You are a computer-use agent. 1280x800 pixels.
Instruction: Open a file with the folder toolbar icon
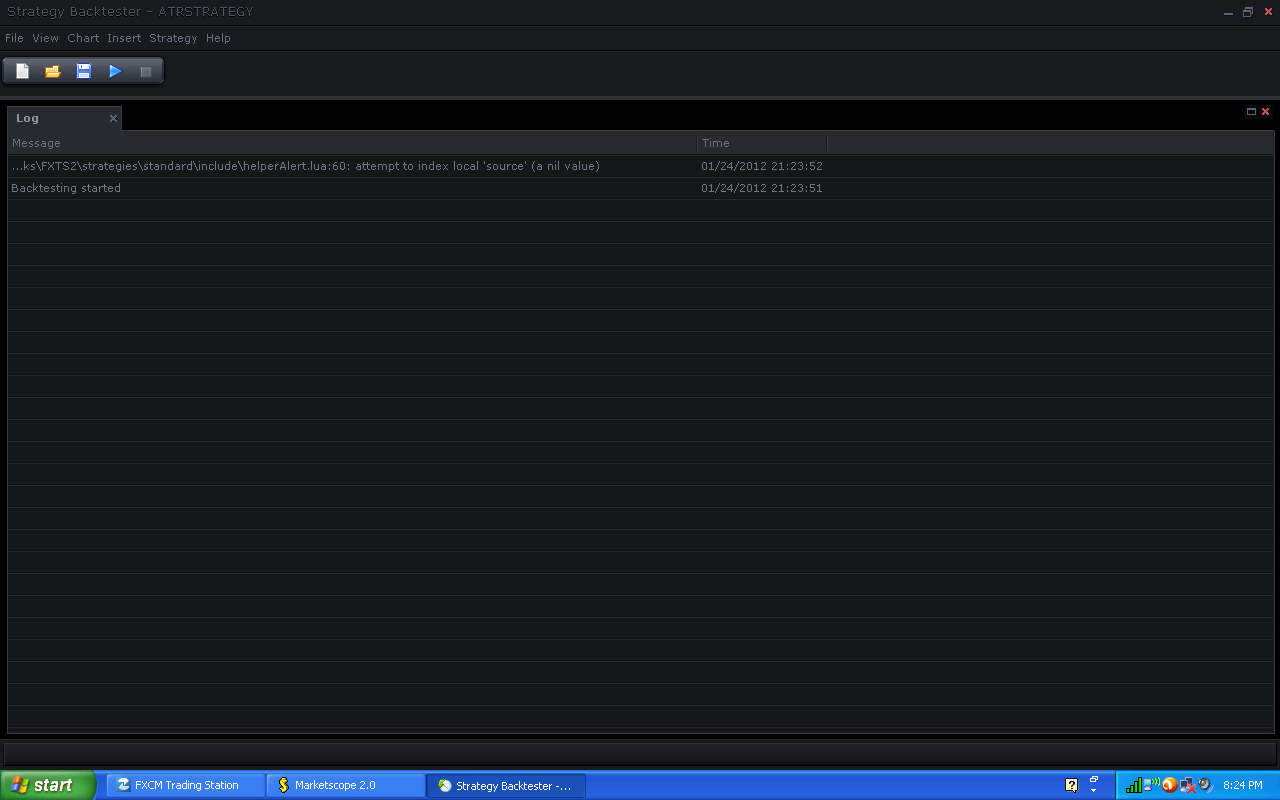click(53, 71)
